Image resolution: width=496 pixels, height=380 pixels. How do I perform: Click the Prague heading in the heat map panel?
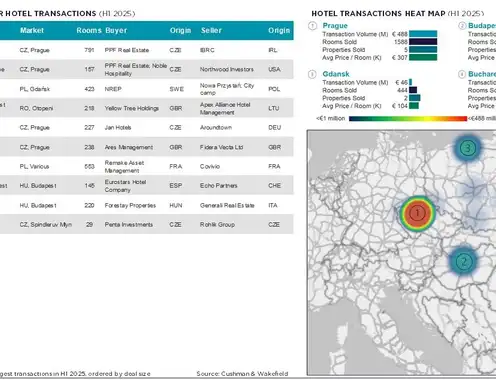335,26
